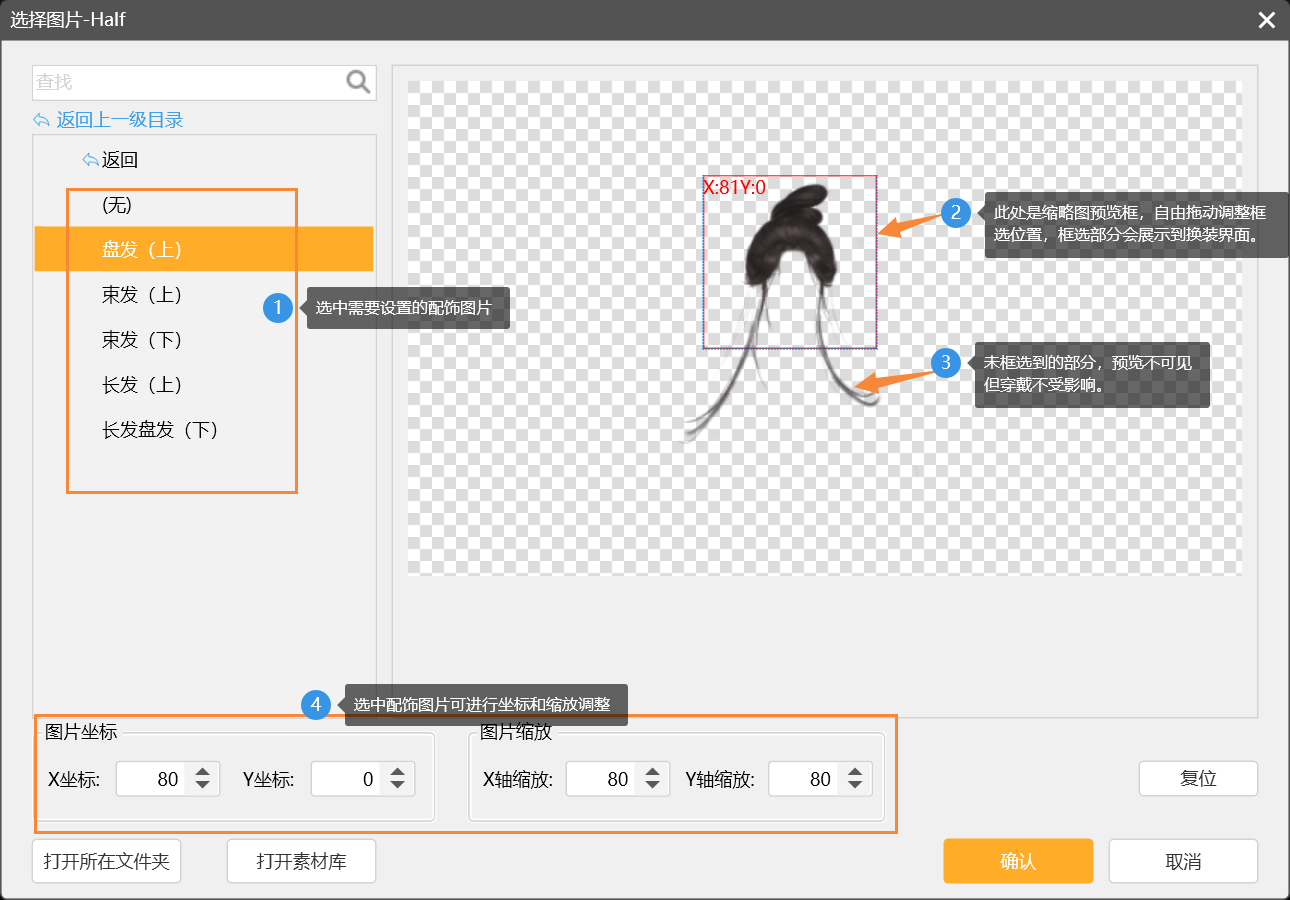
Task: Click the search magnifier icon
Action: (x=358, y=82)
